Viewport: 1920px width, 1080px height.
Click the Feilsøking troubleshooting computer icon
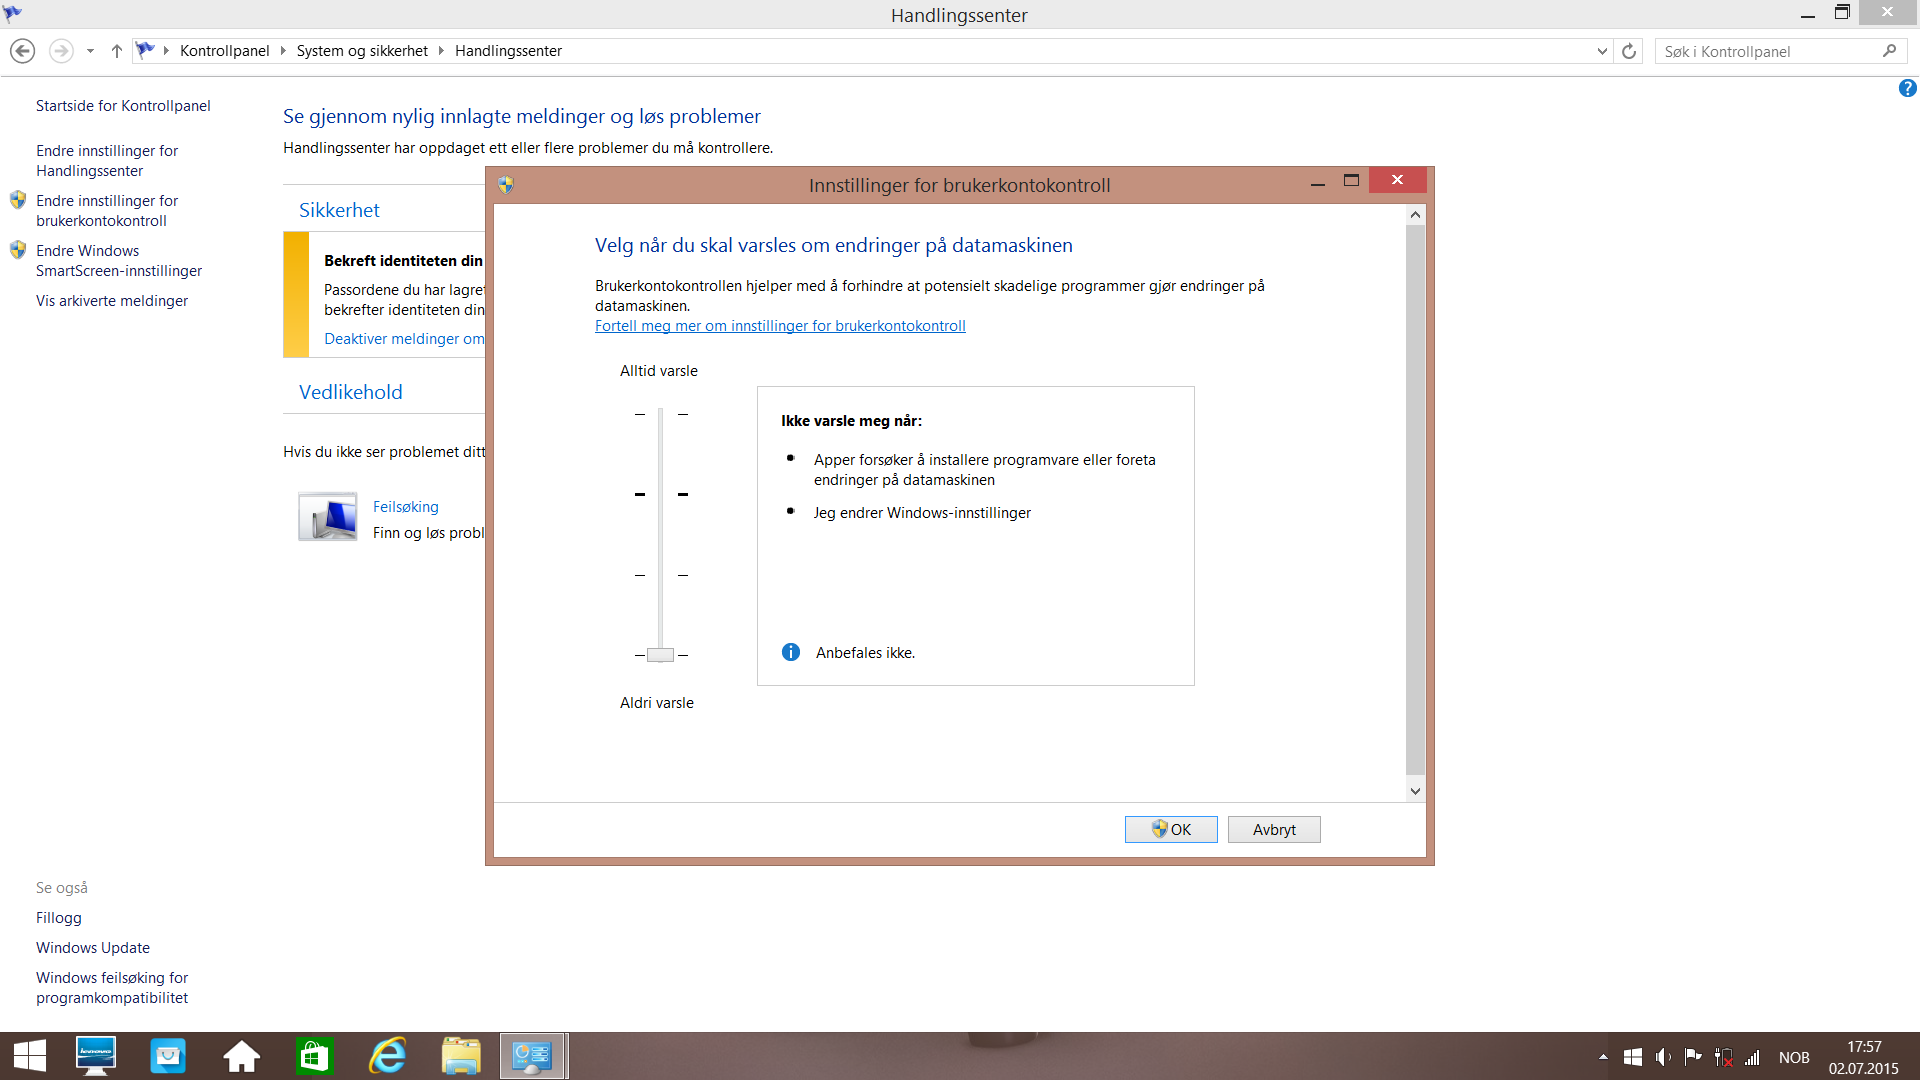[328, 517]
